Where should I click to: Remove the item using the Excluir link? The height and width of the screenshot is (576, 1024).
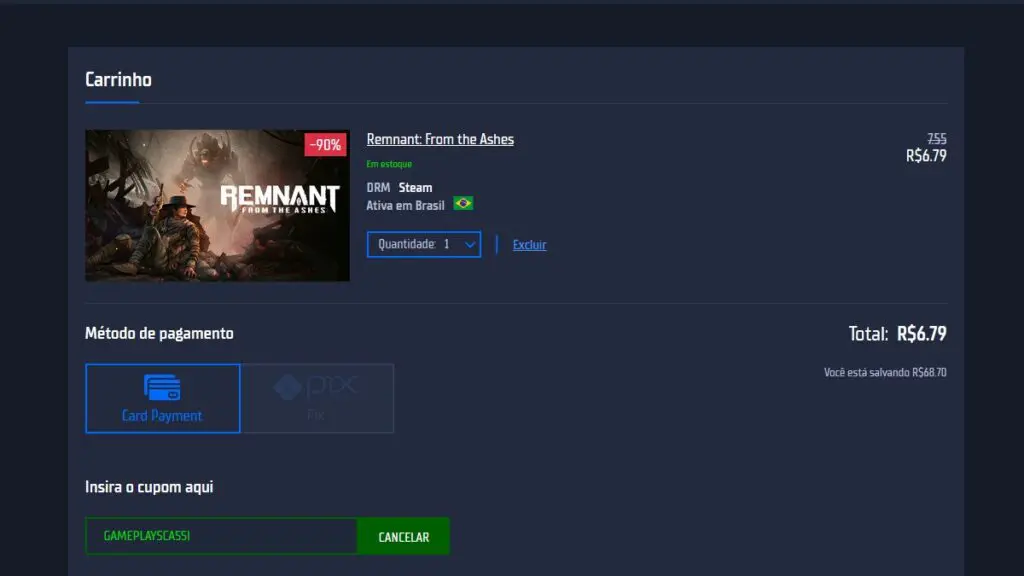[x=529, y=245]
